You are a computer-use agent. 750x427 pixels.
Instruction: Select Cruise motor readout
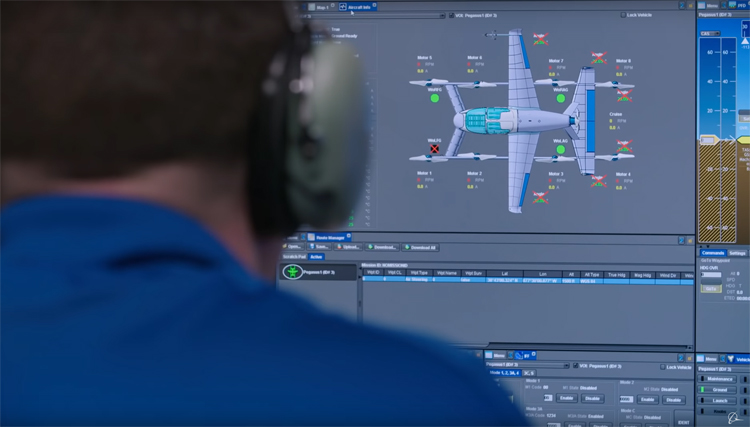click(616, 121)
